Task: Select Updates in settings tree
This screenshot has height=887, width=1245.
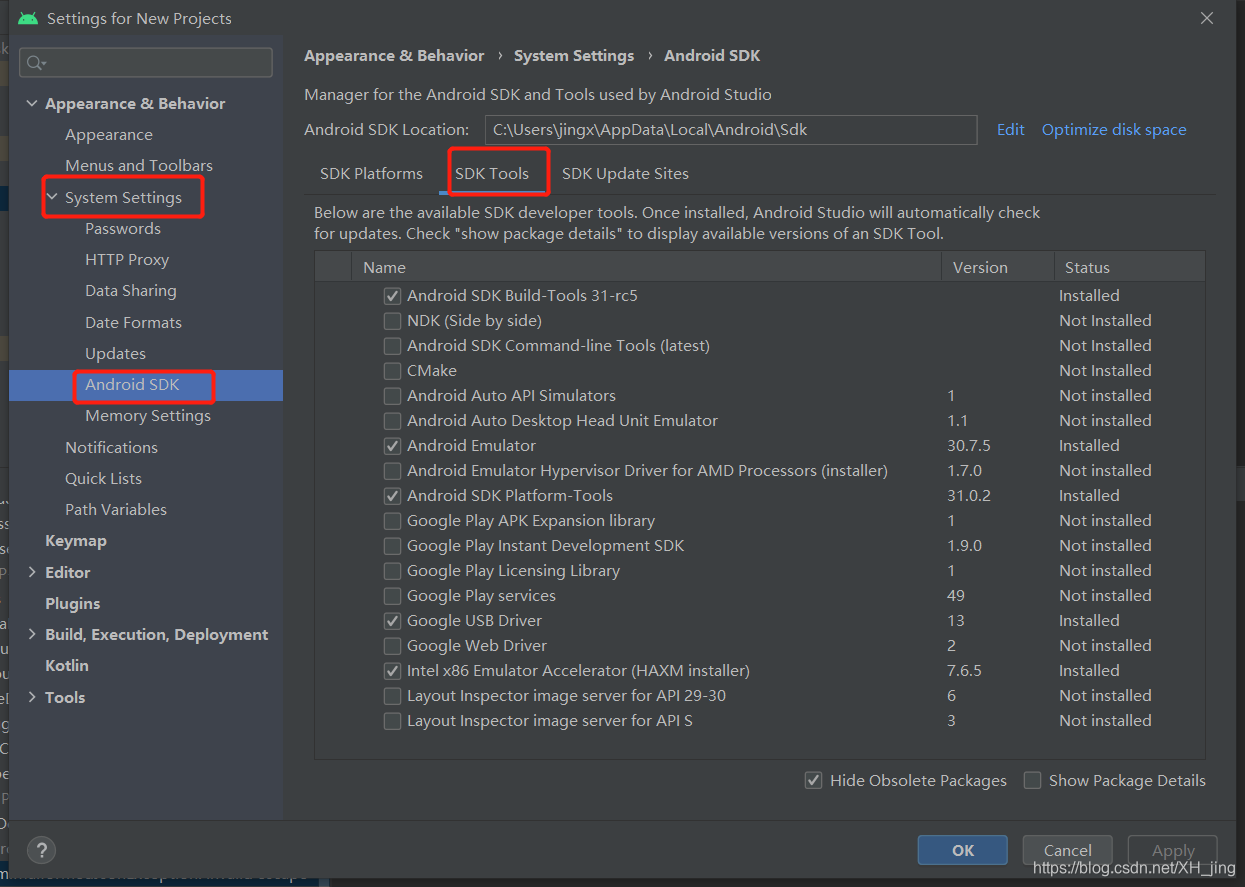Action: (x=115, y=354)
